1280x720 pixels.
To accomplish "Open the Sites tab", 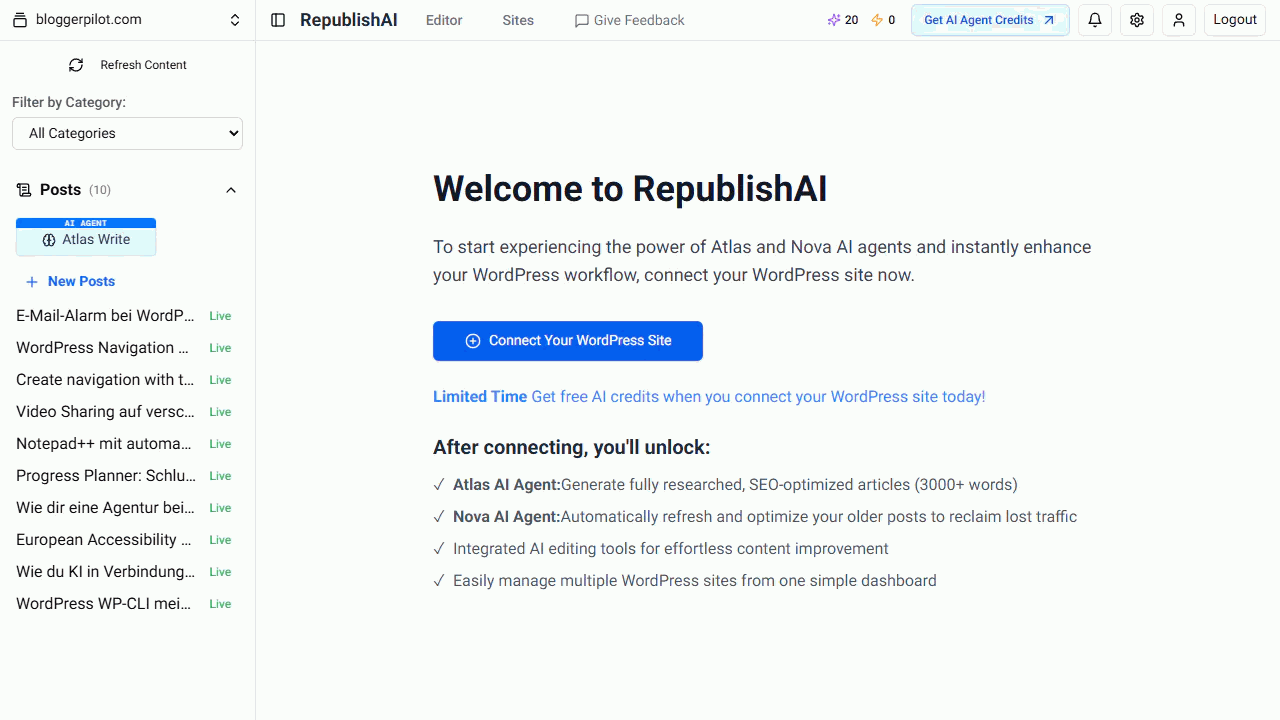I will [x=518, y=20].
